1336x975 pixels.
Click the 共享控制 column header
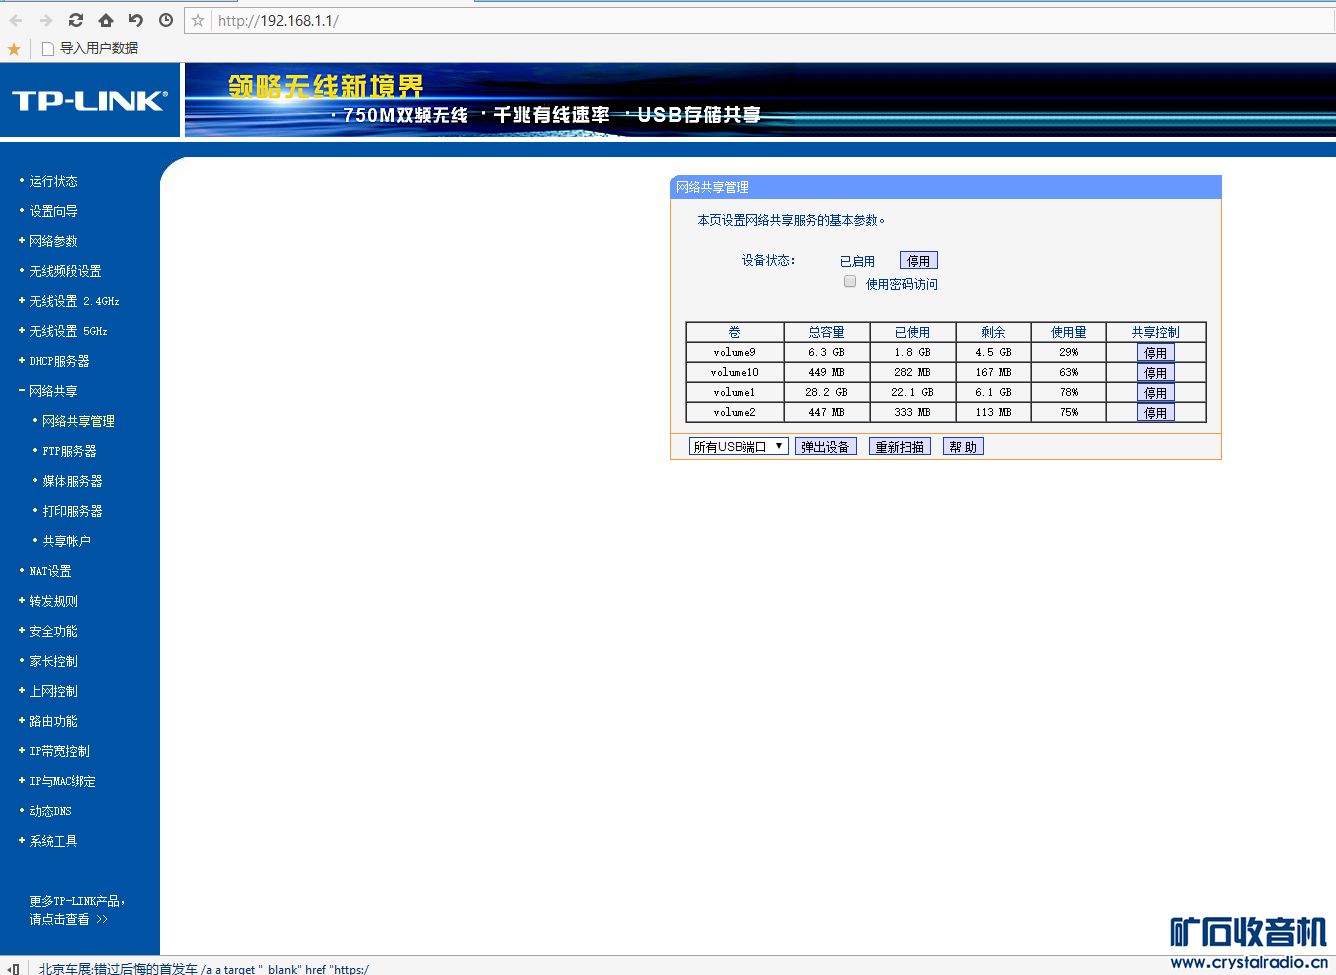1155,332
